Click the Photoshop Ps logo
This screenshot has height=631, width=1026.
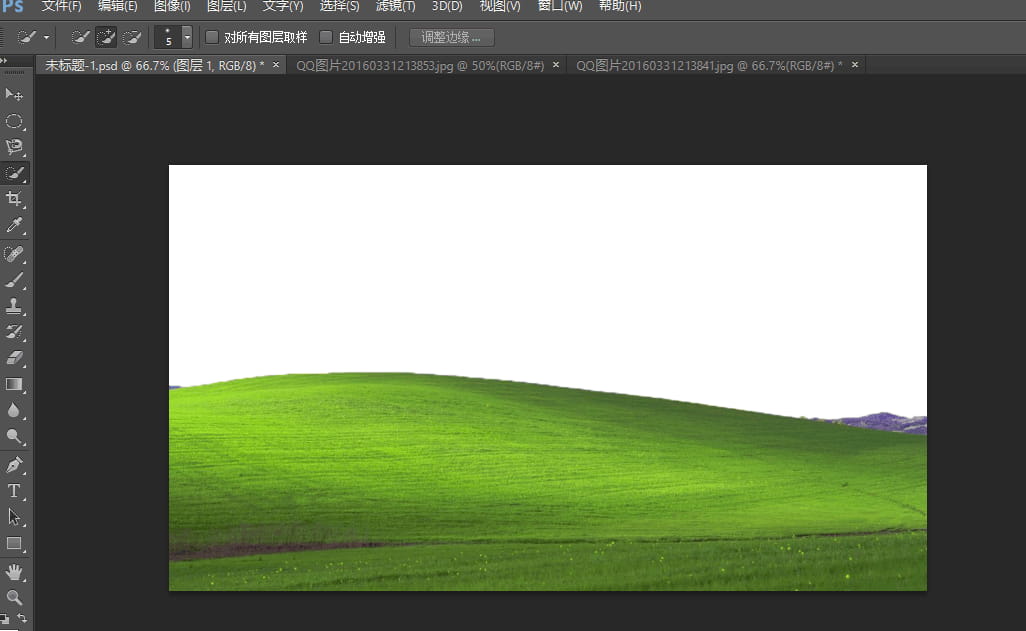tap(12, 7)
